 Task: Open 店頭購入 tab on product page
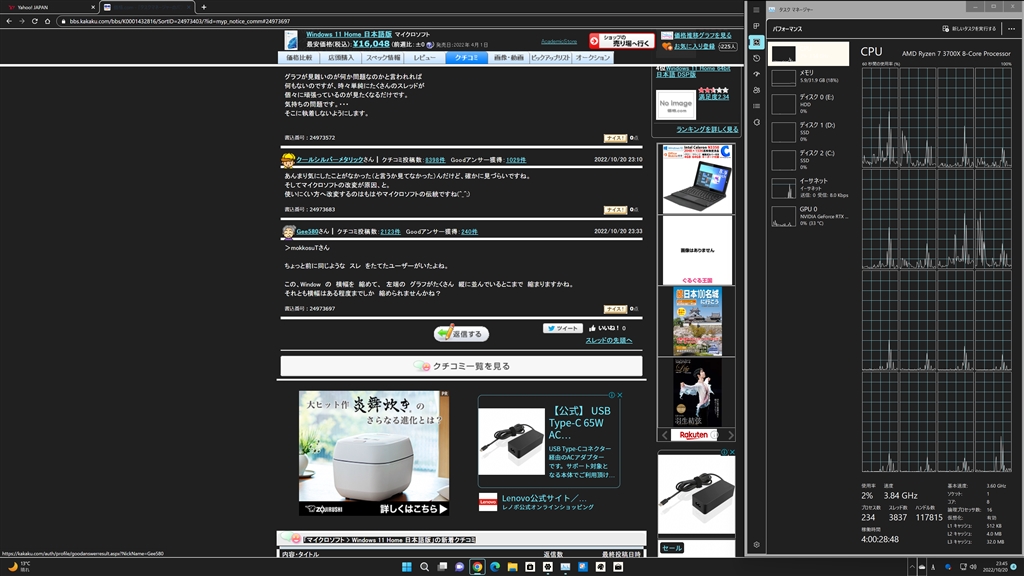[x=341, y=57]
